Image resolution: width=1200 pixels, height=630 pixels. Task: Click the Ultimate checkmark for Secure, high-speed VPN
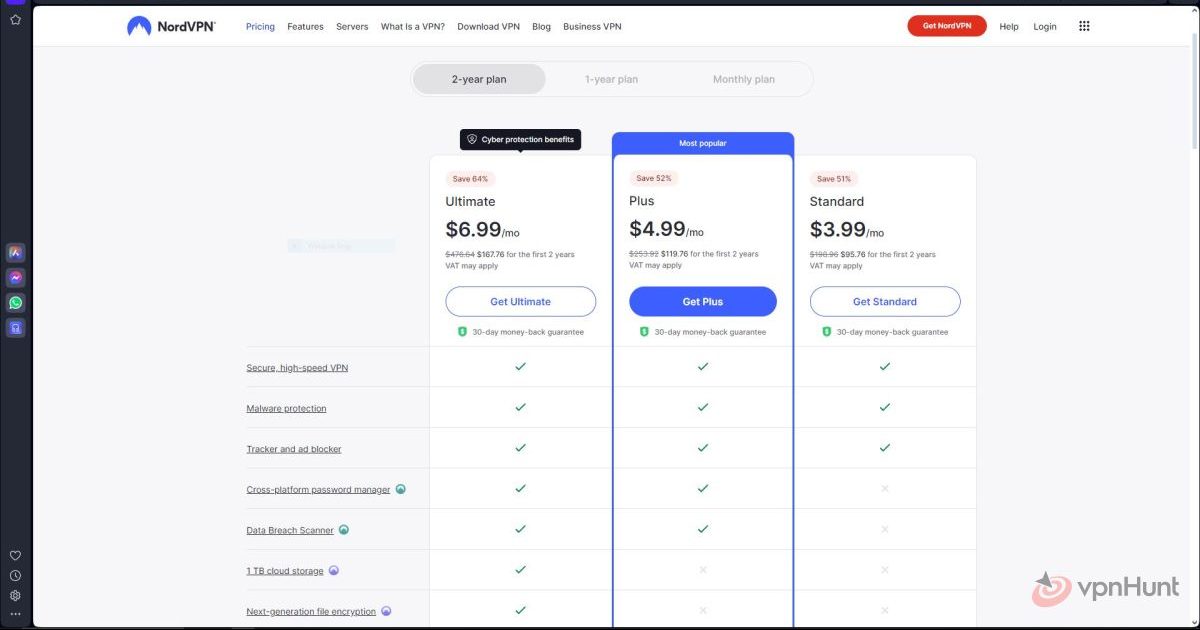coord(520,367)
